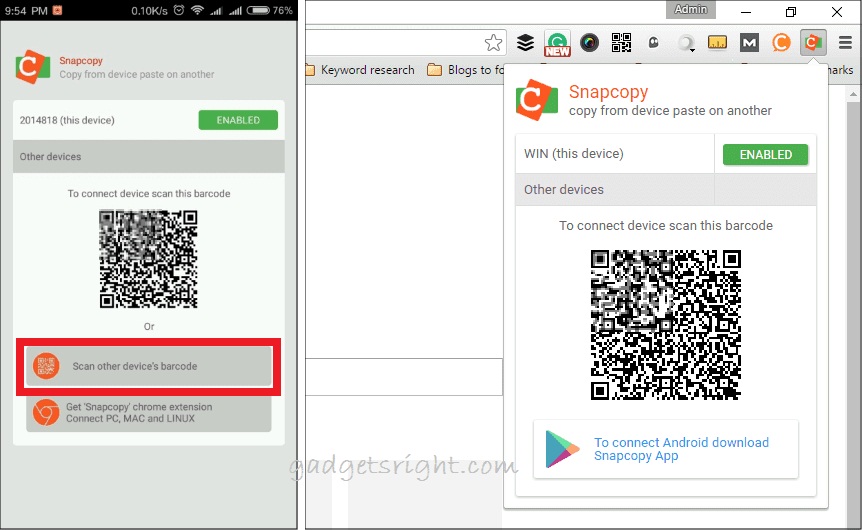This screenshot has height=530, width=862.
Task: Open the Grammarly extension marked NEW
Action: pos(557,43)
